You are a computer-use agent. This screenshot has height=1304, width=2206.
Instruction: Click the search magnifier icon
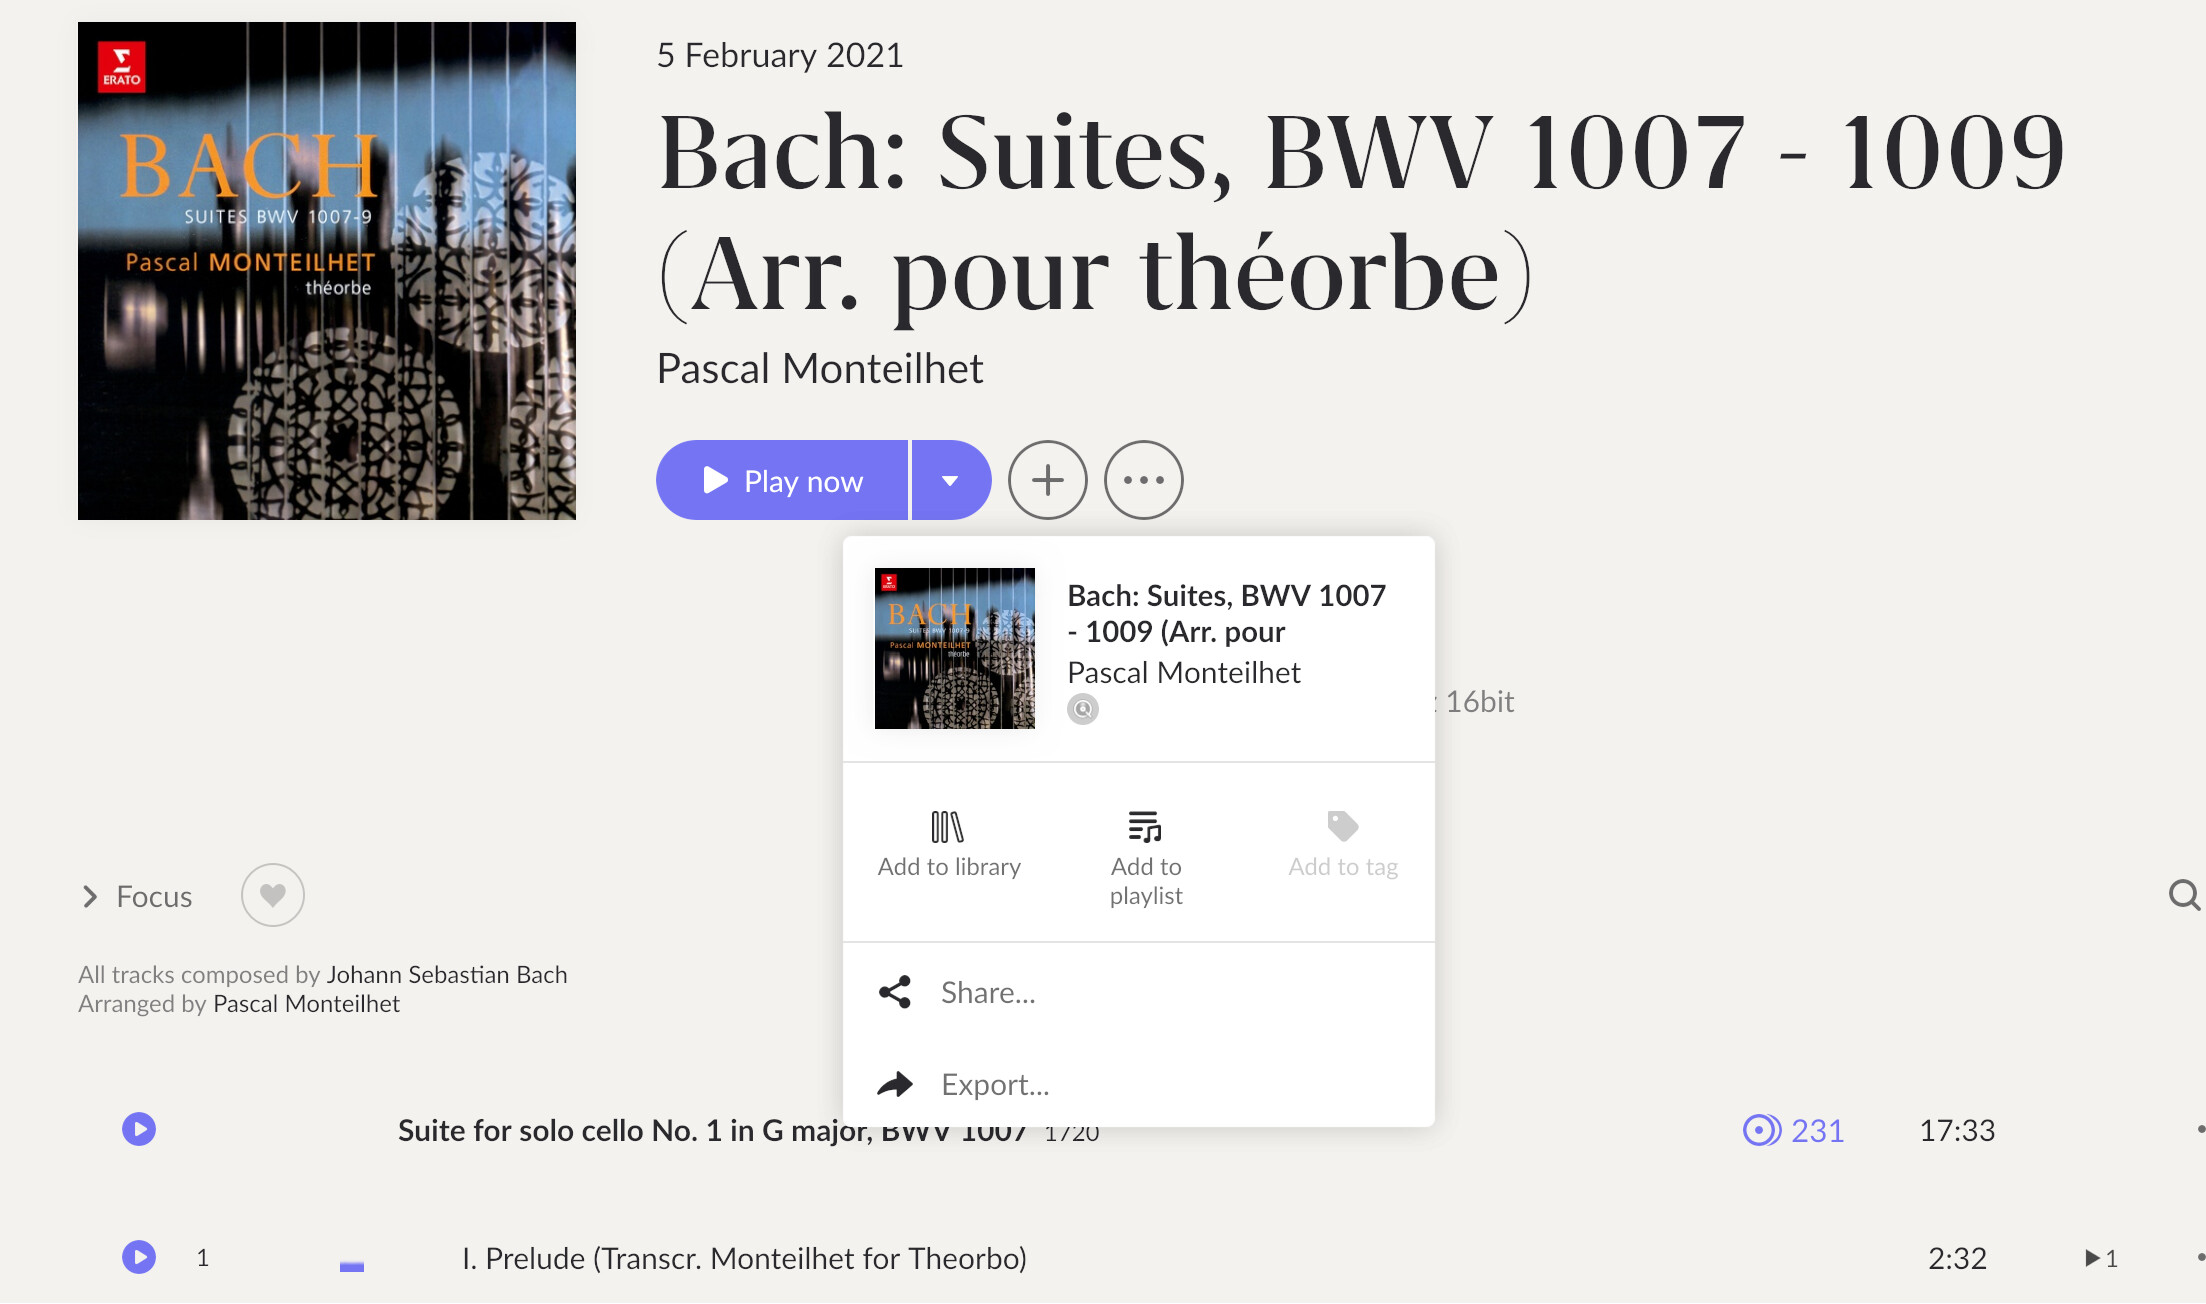pyautogui.click(x=2184, y=895)
